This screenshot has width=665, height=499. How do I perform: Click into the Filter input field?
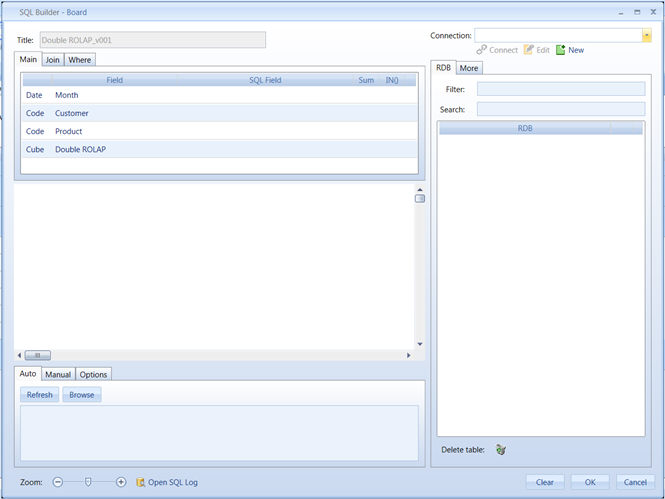(560, 90)
